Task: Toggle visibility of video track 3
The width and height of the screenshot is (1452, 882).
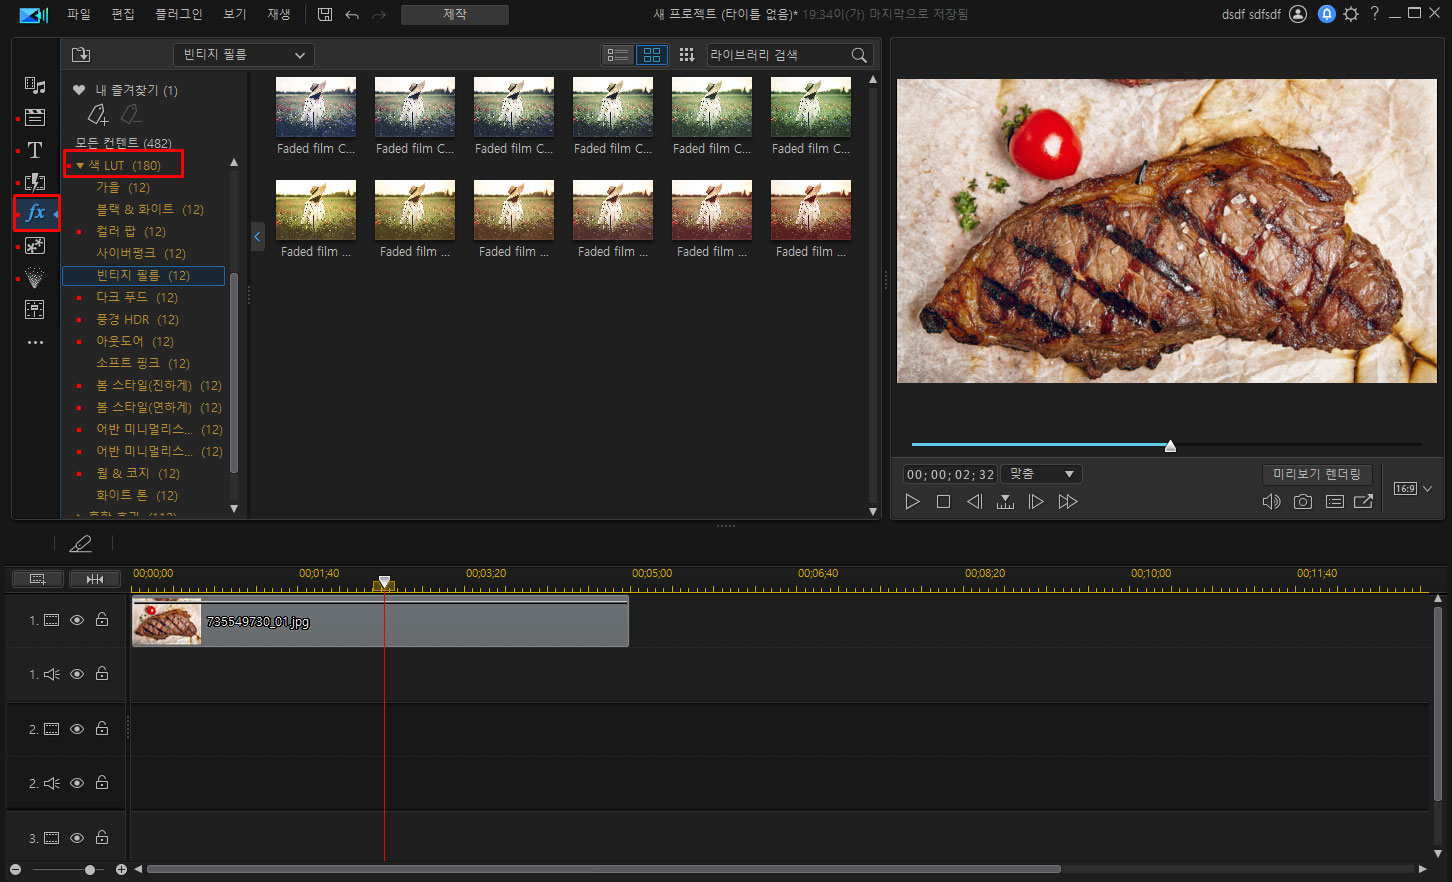Action: click(x=77, y=838)
